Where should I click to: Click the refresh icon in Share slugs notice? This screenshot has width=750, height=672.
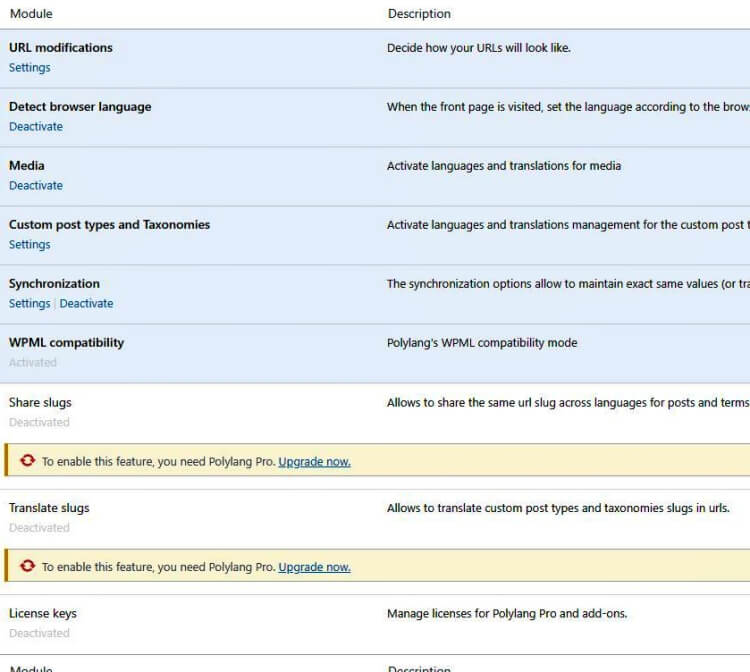pos(27,460)
